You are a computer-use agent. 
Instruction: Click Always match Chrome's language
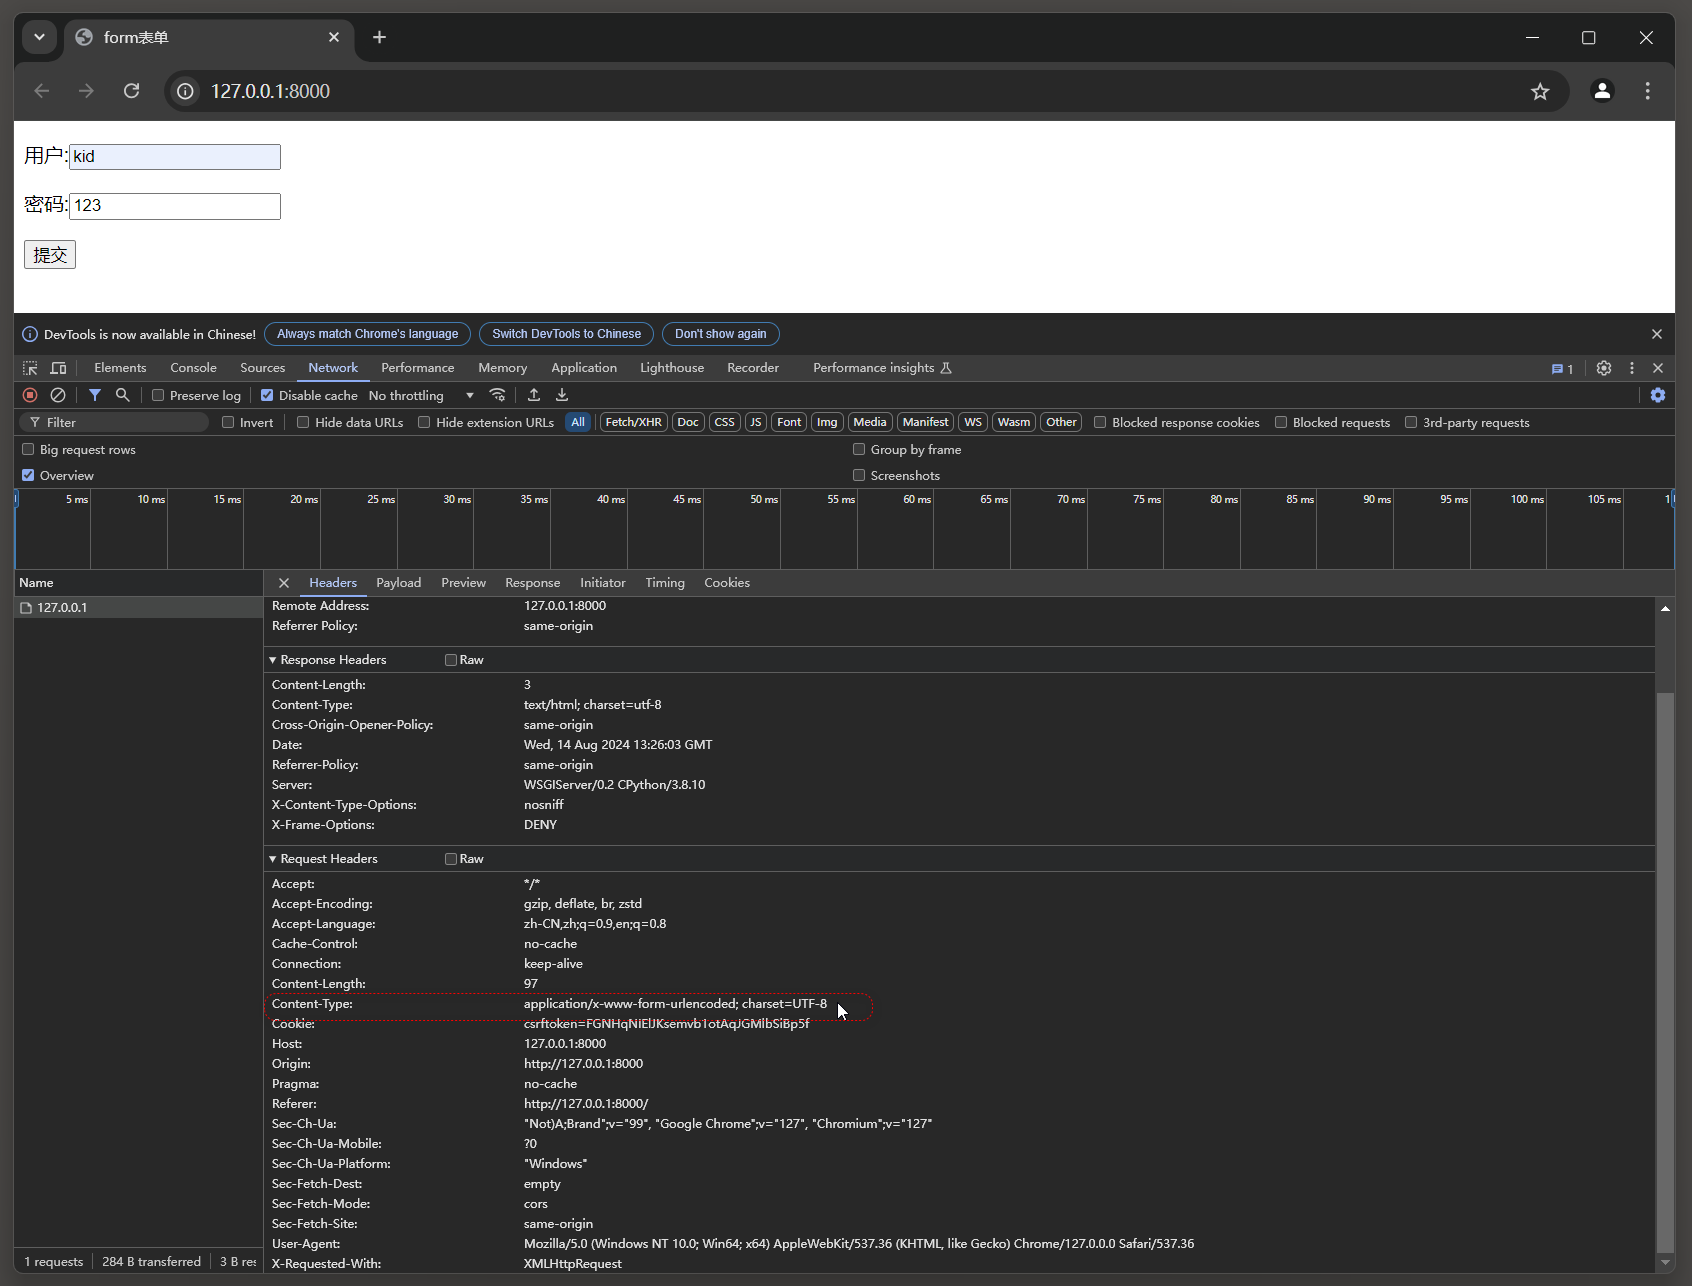point(367,334)
